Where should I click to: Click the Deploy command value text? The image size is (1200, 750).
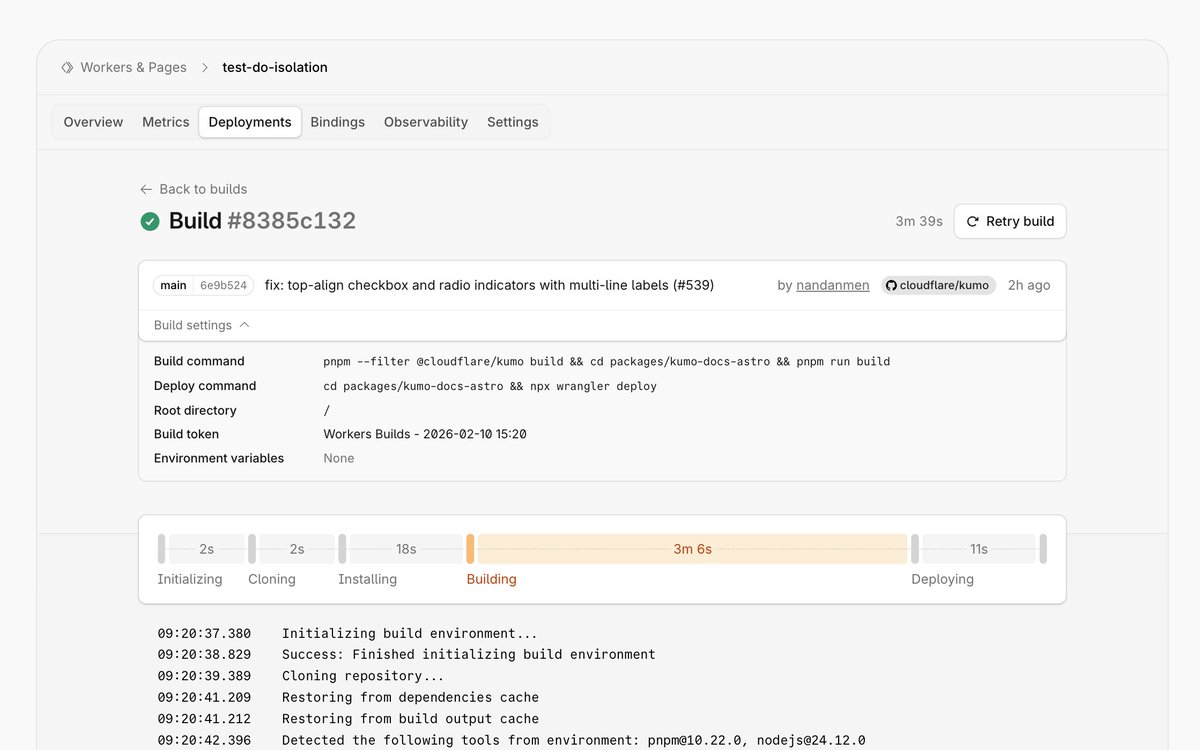490,386
